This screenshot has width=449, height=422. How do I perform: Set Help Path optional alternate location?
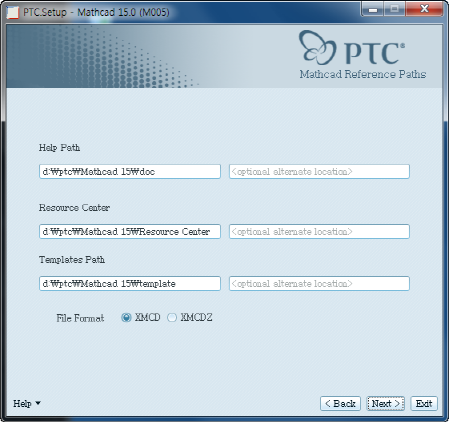[319, 171]
